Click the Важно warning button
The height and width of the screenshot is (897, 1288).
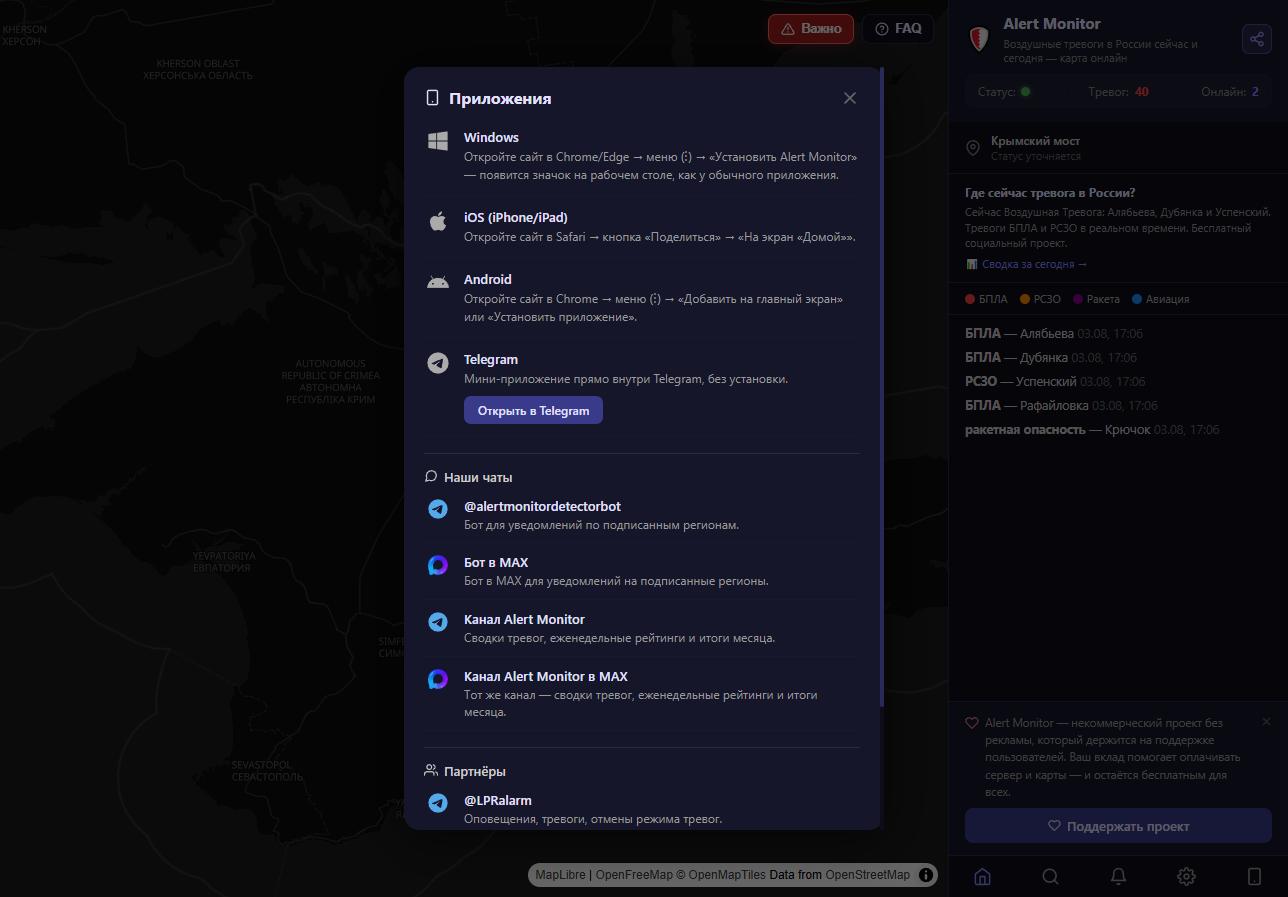(811, 29)
